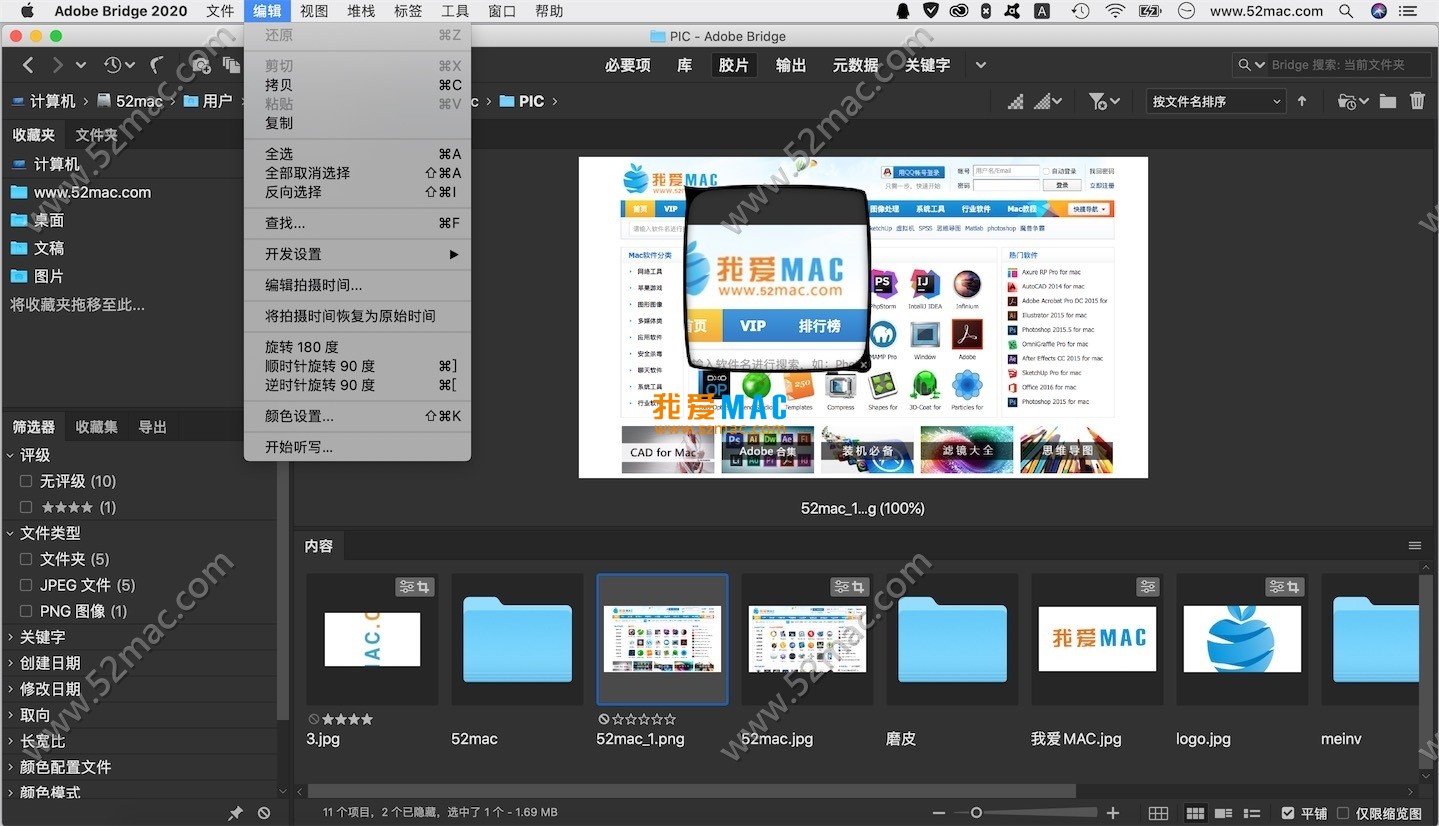This screenshot has width=1439, height=826.
Task: Collapse the 文件类型 filter section
Action: pos(11,533)
